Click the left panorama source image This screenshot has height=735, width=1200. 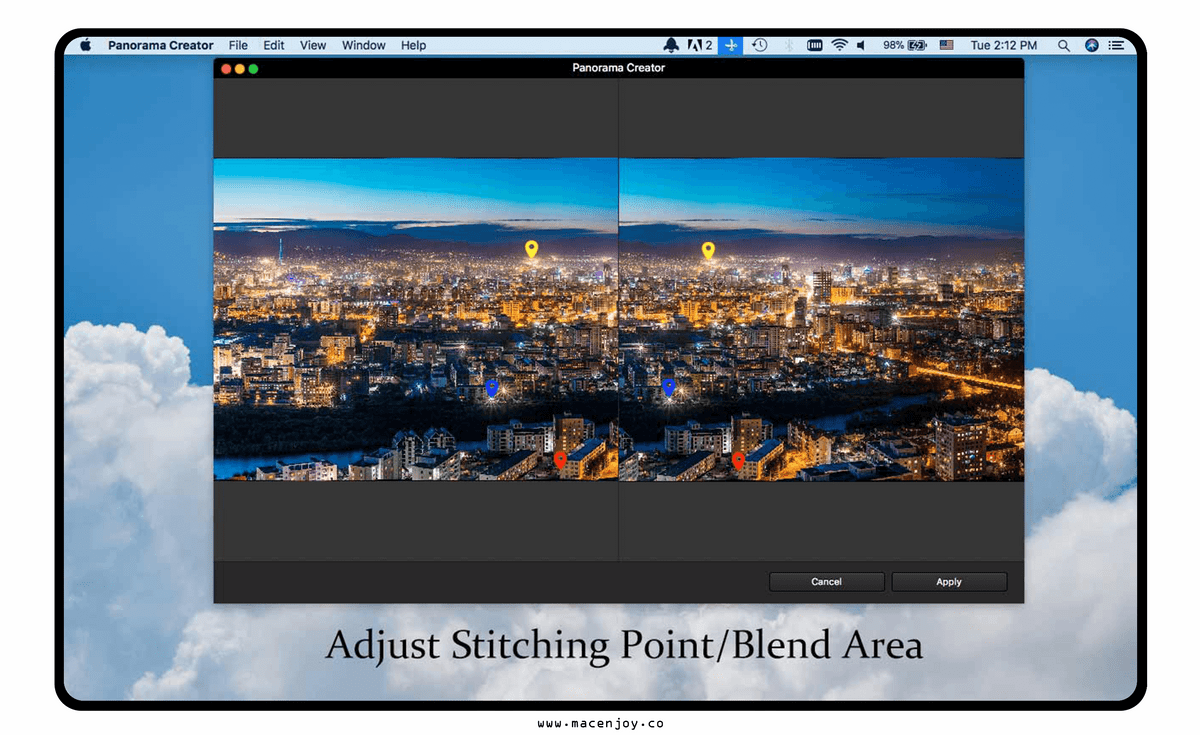[x=416, y=319]
